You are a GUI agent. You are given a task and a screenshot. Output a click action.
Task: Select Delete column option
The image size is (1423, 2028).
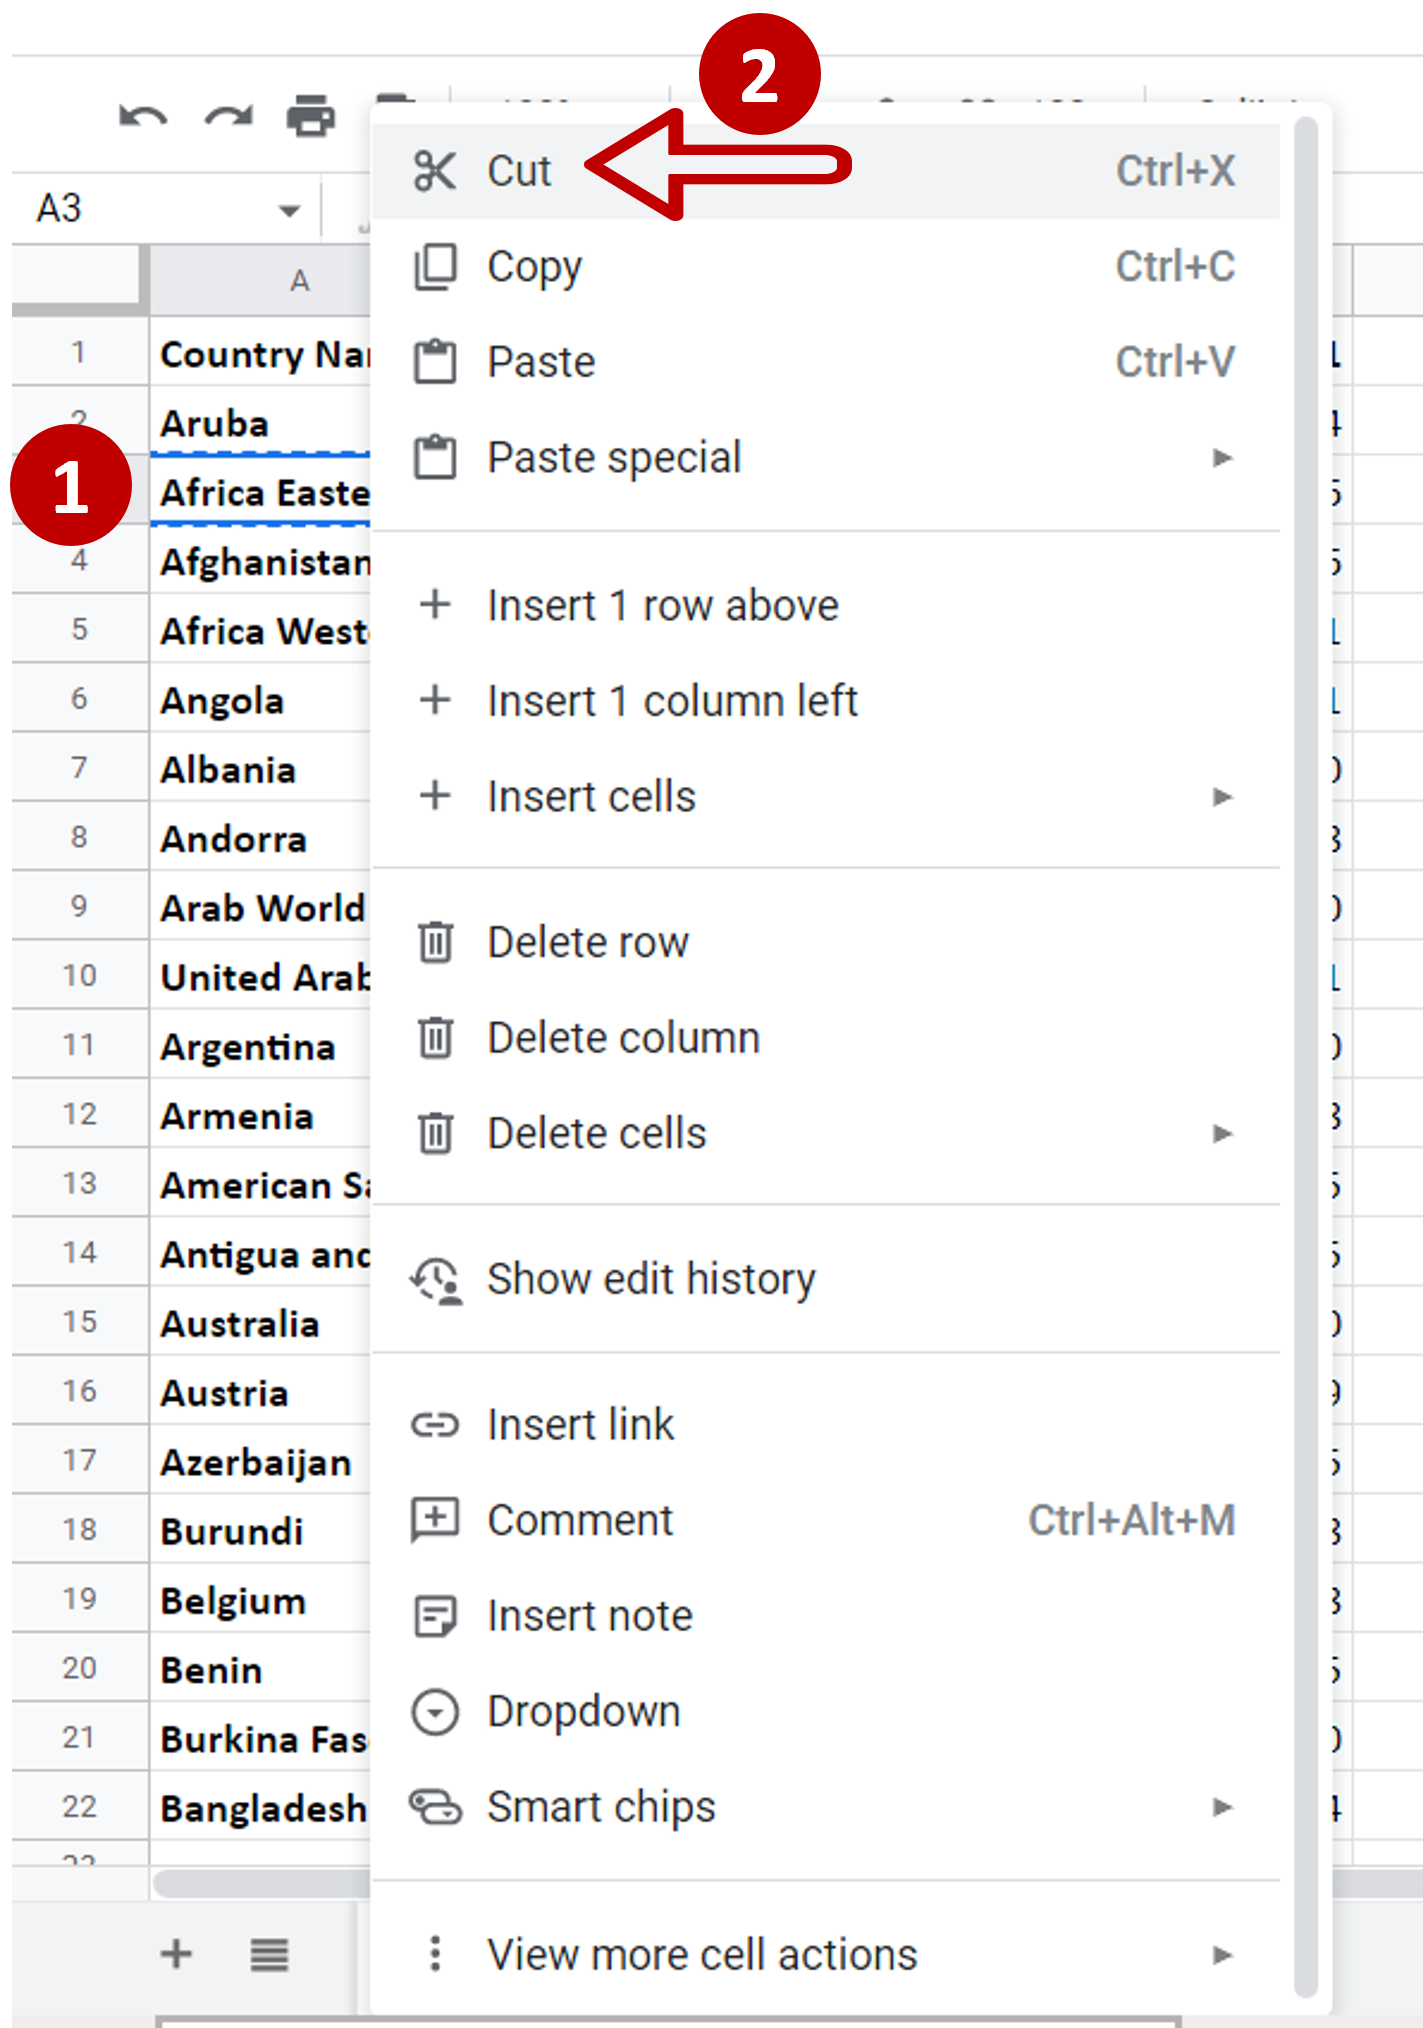[x=826, y=1038]
